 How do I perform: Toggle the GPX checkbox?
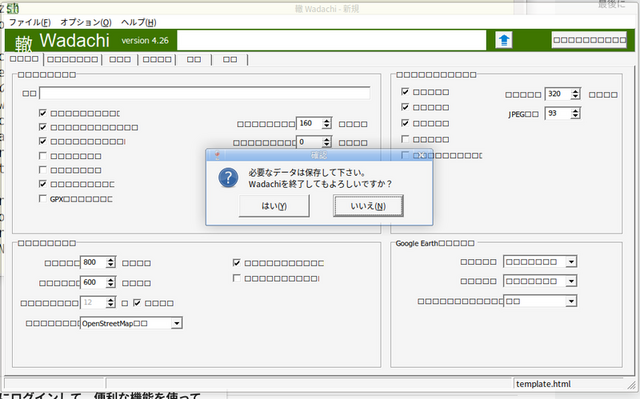42,199
